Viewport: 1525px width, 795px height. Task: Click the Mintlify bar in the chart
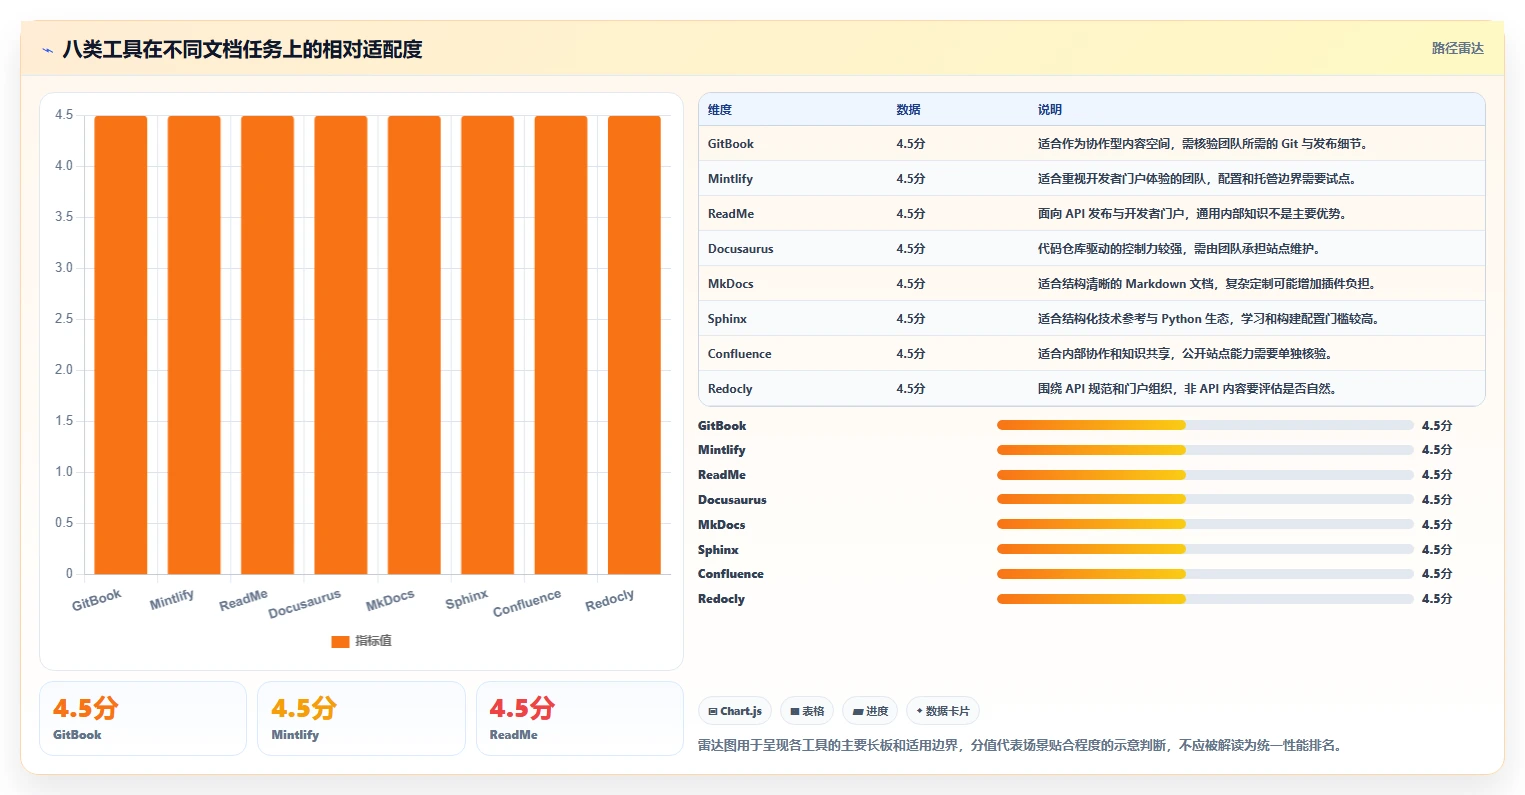tap(194, 345)
